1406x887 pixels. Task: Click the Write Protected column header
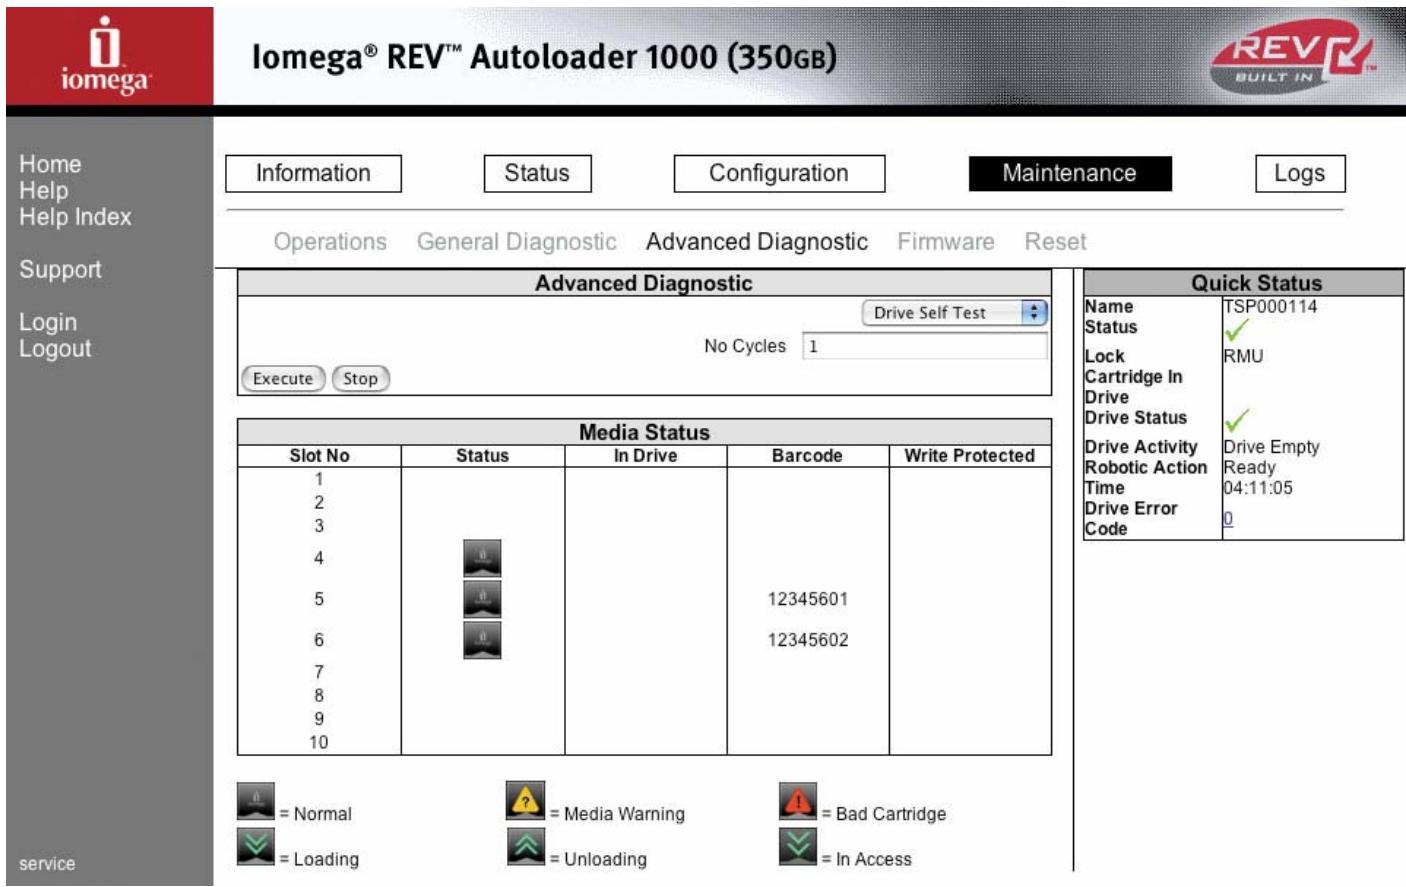[x=970, y=456]
